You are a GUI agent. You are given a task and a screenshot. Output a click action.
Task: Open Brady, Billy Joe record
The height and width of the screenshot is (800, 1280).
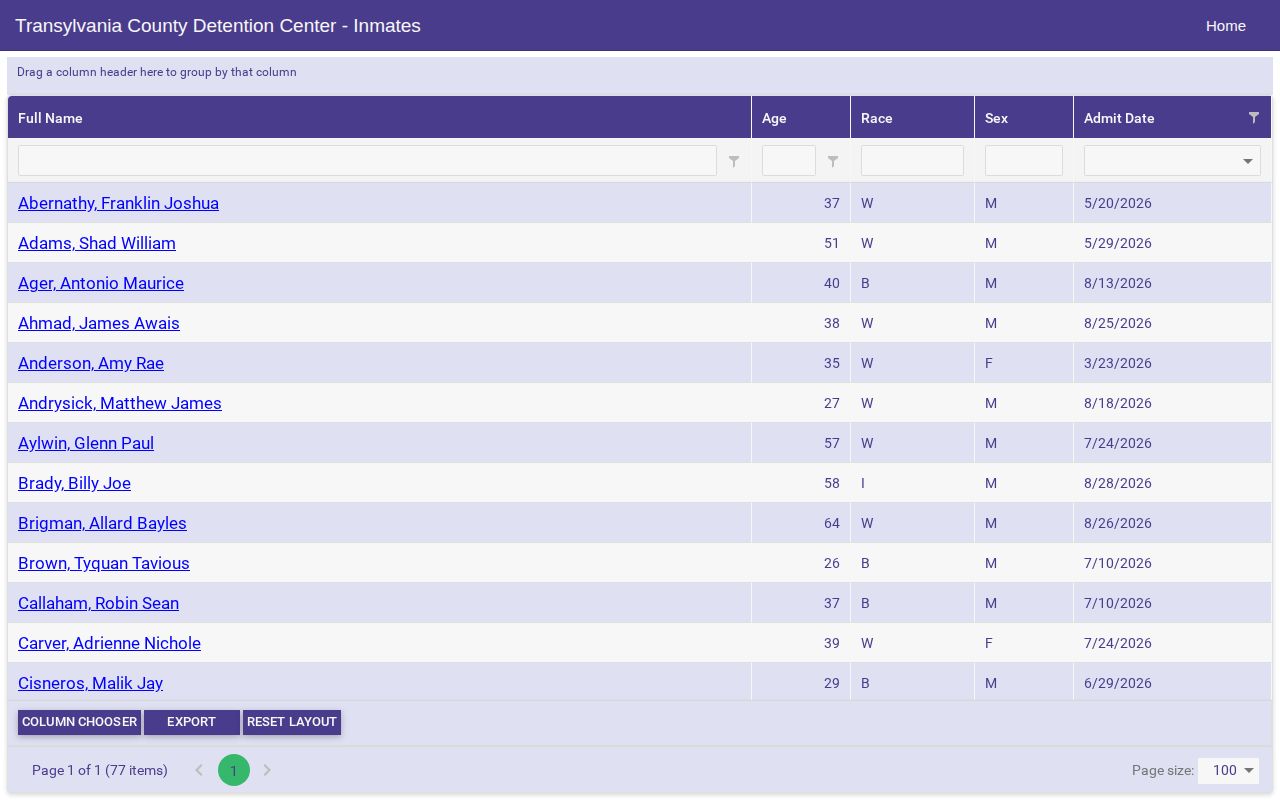[x=74, y=483]
